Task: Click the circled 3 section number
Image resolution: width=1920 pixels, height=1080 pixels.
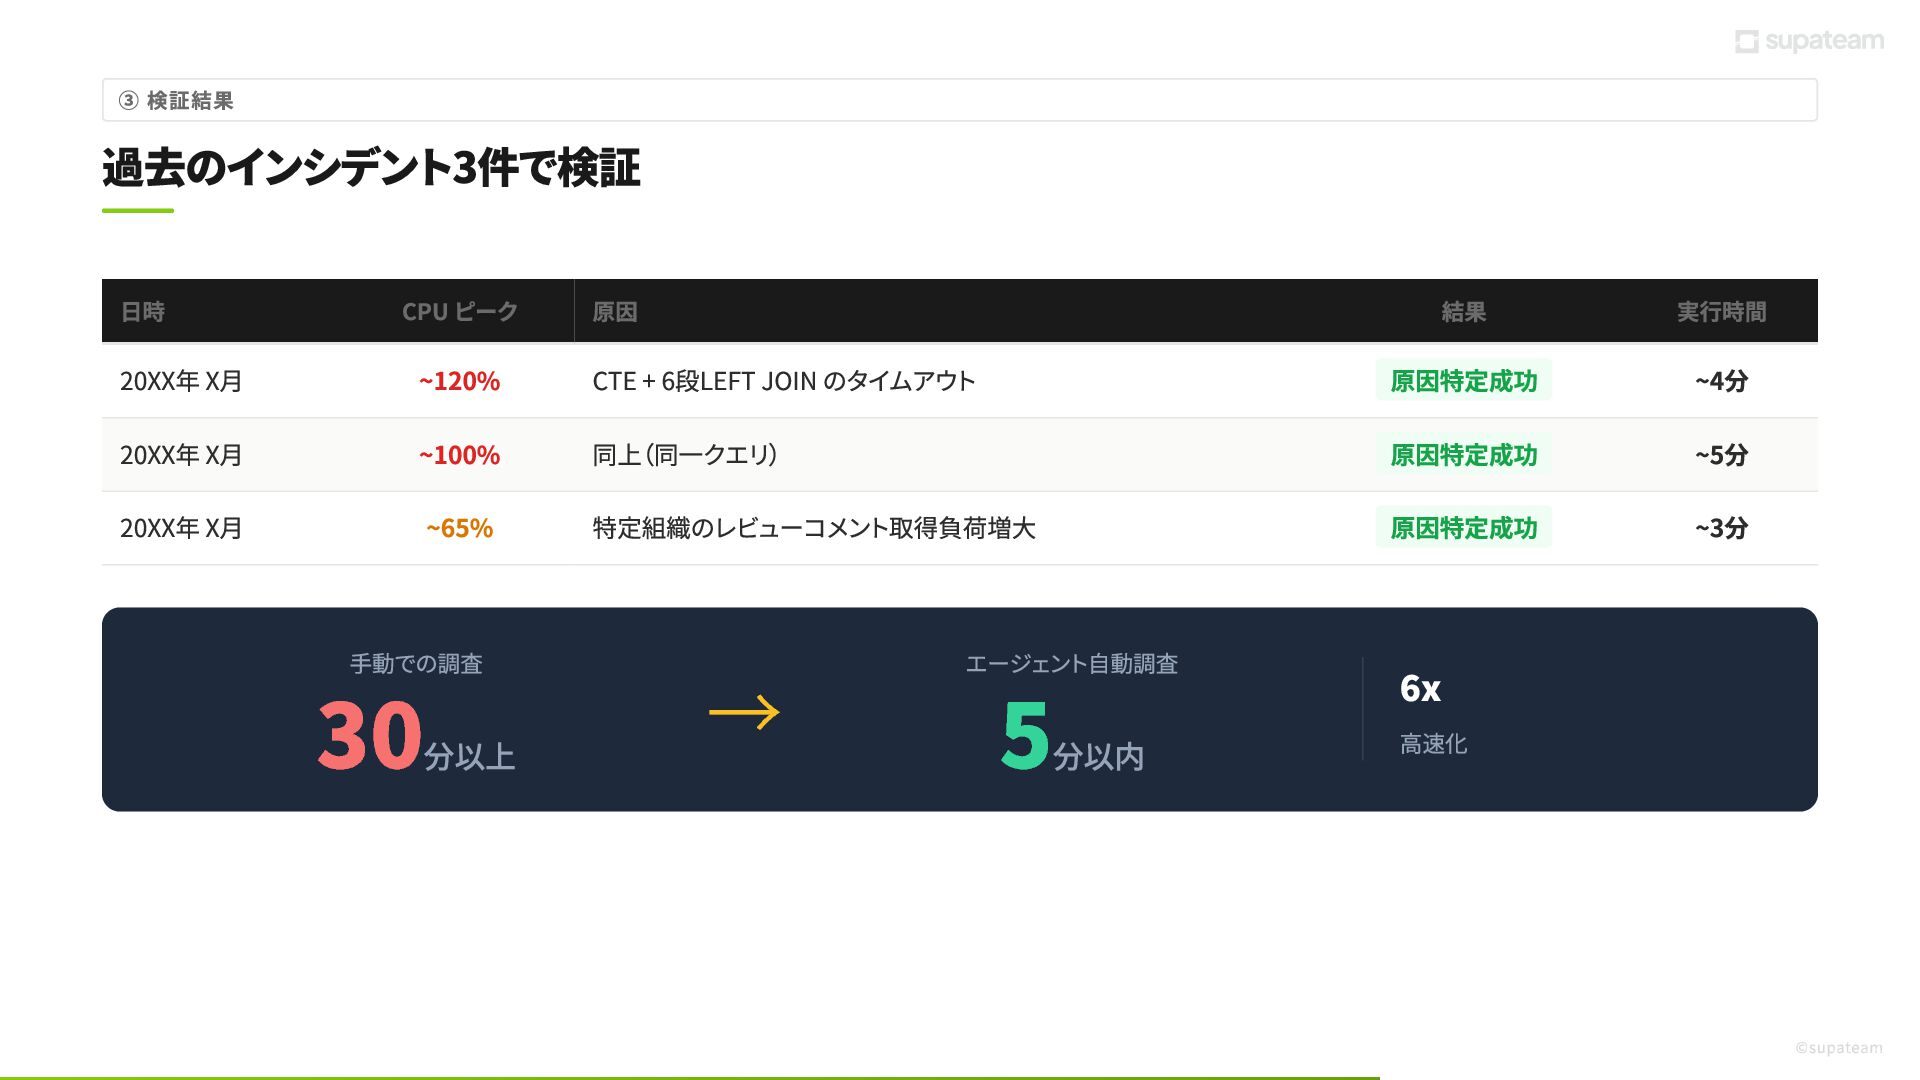Action: pos(128,100)
